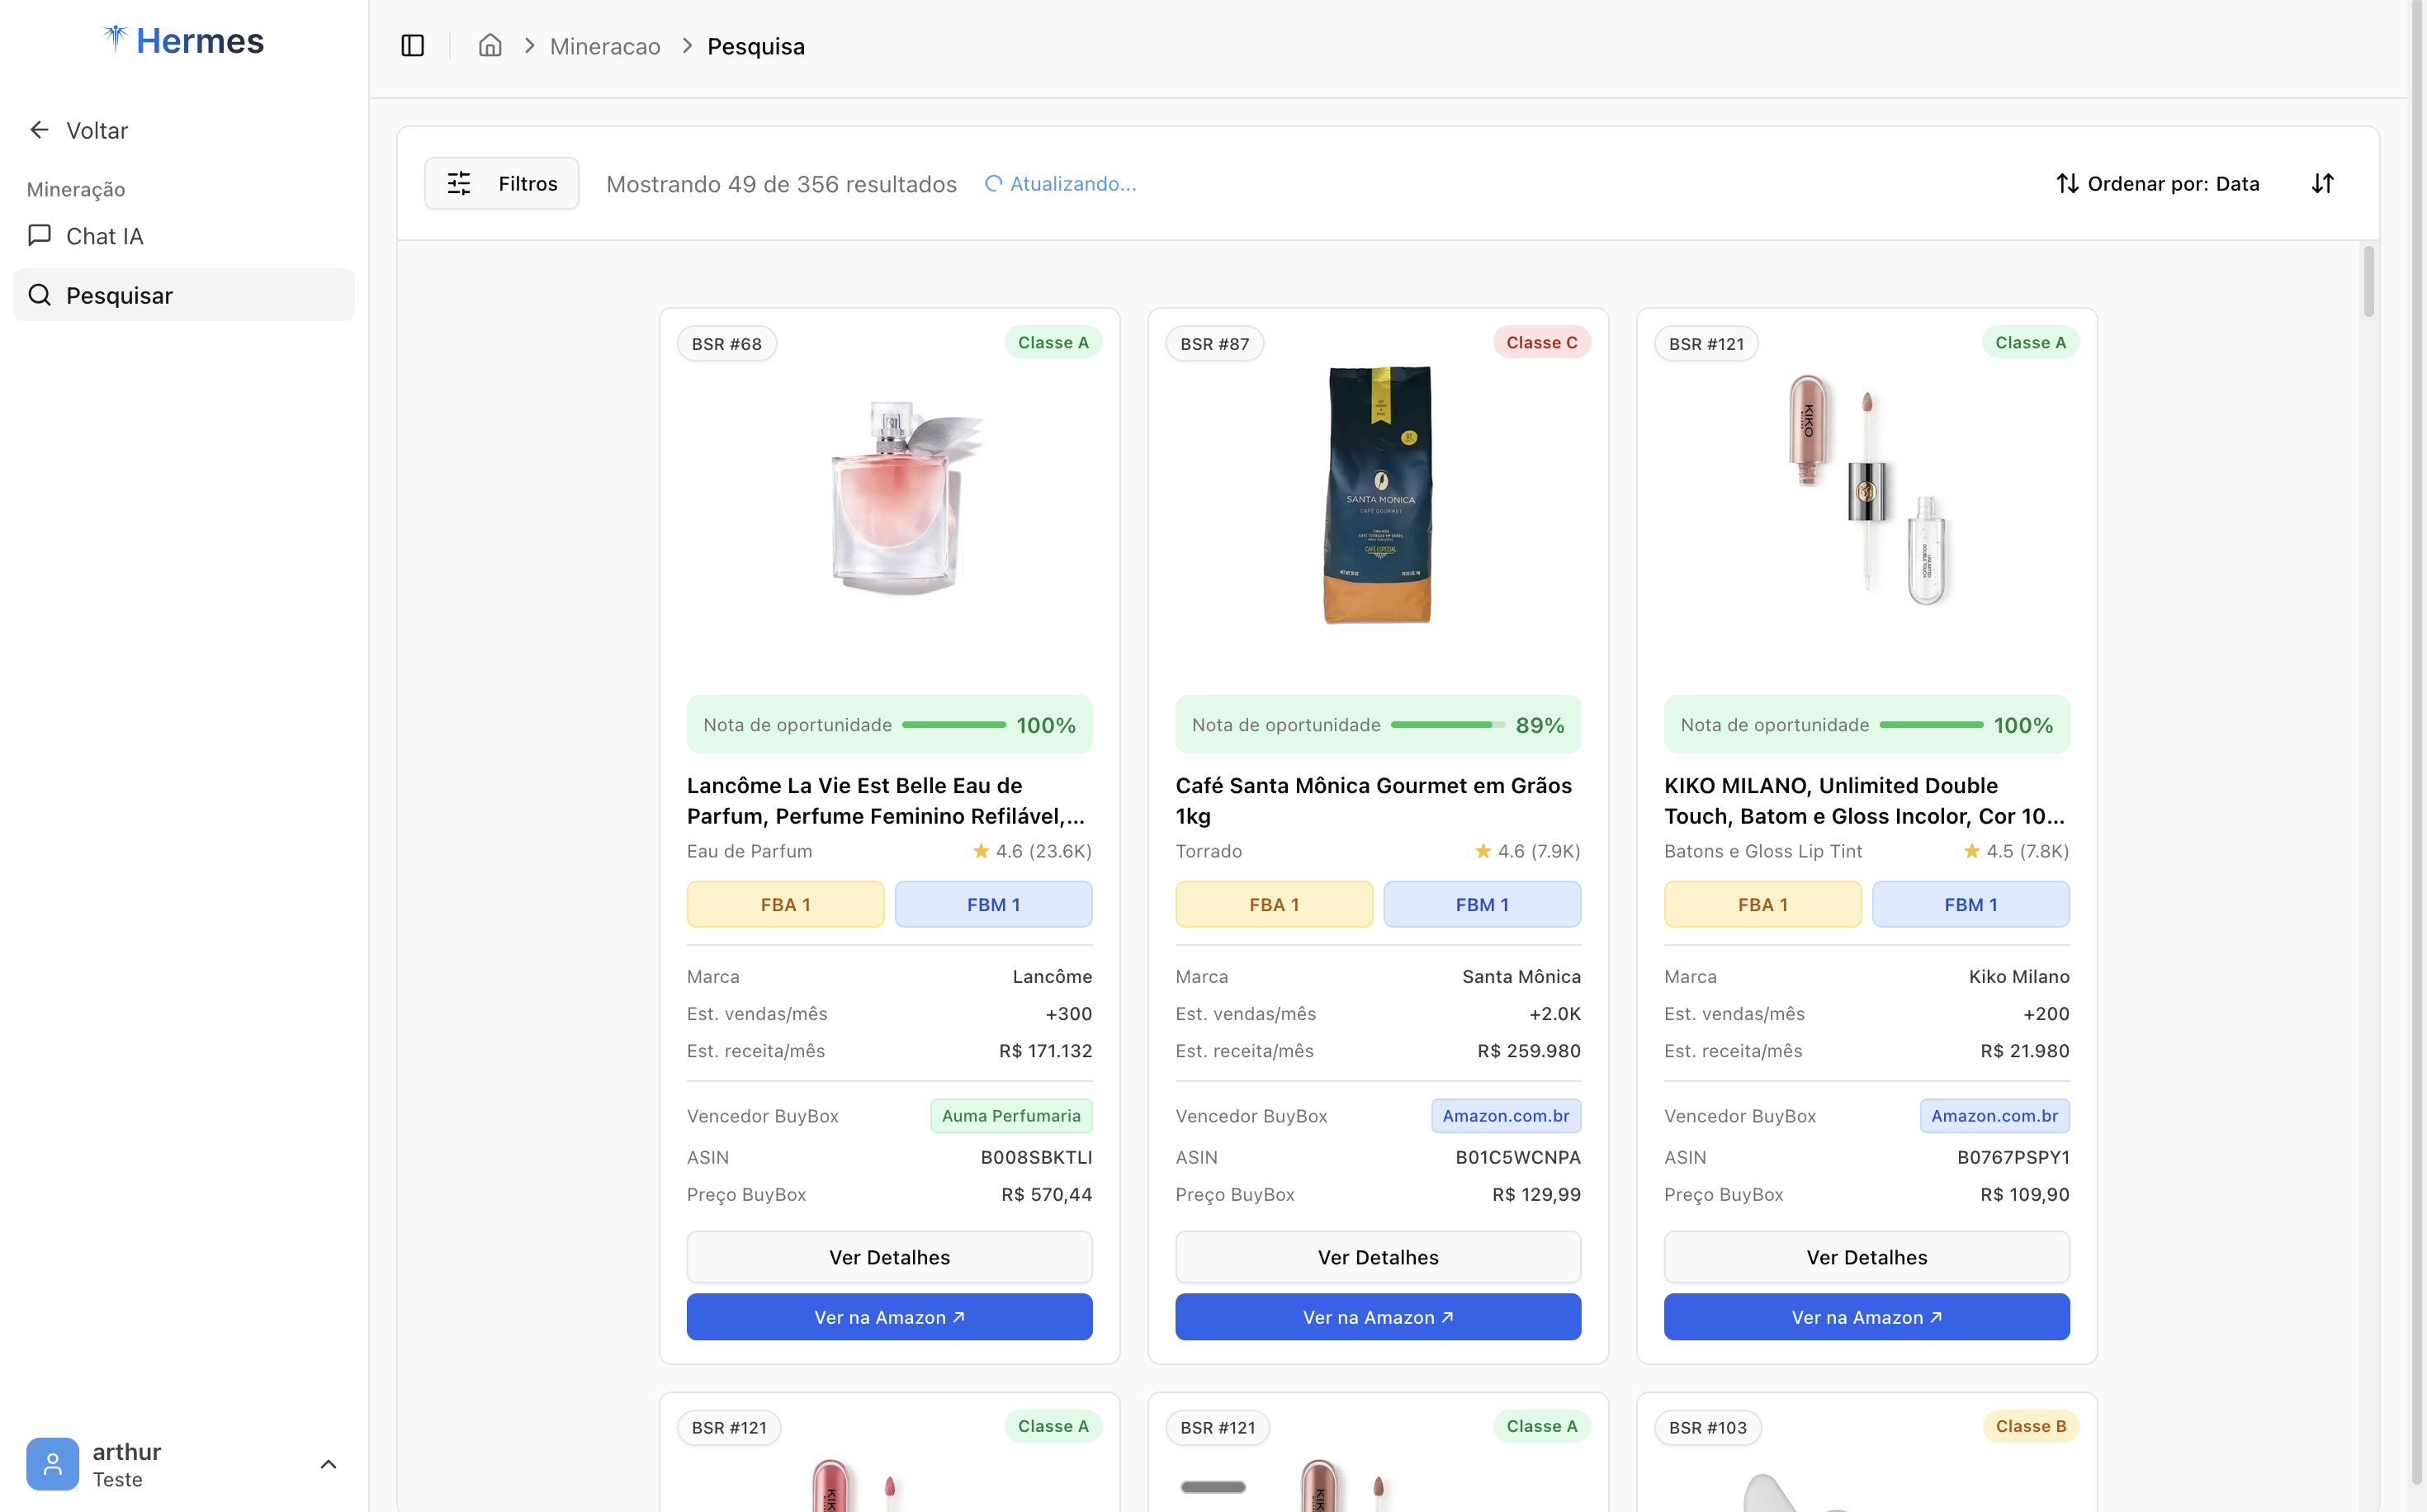Viewport: 2427px width, 1512px height.
Task: Collapse the arthur user menu chevron
Action: point(328,1463)
